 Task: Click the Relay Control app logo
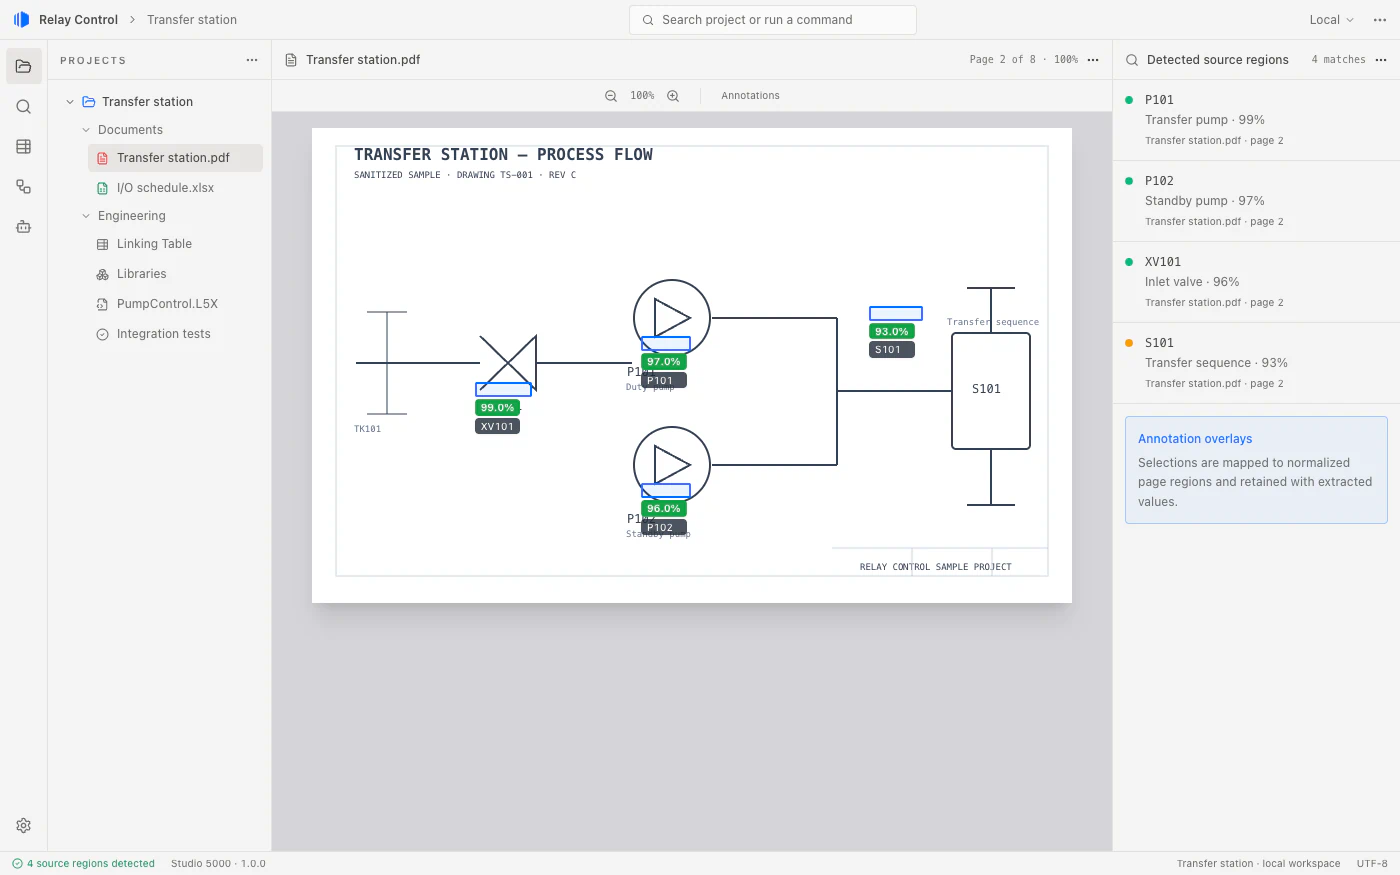21,20
